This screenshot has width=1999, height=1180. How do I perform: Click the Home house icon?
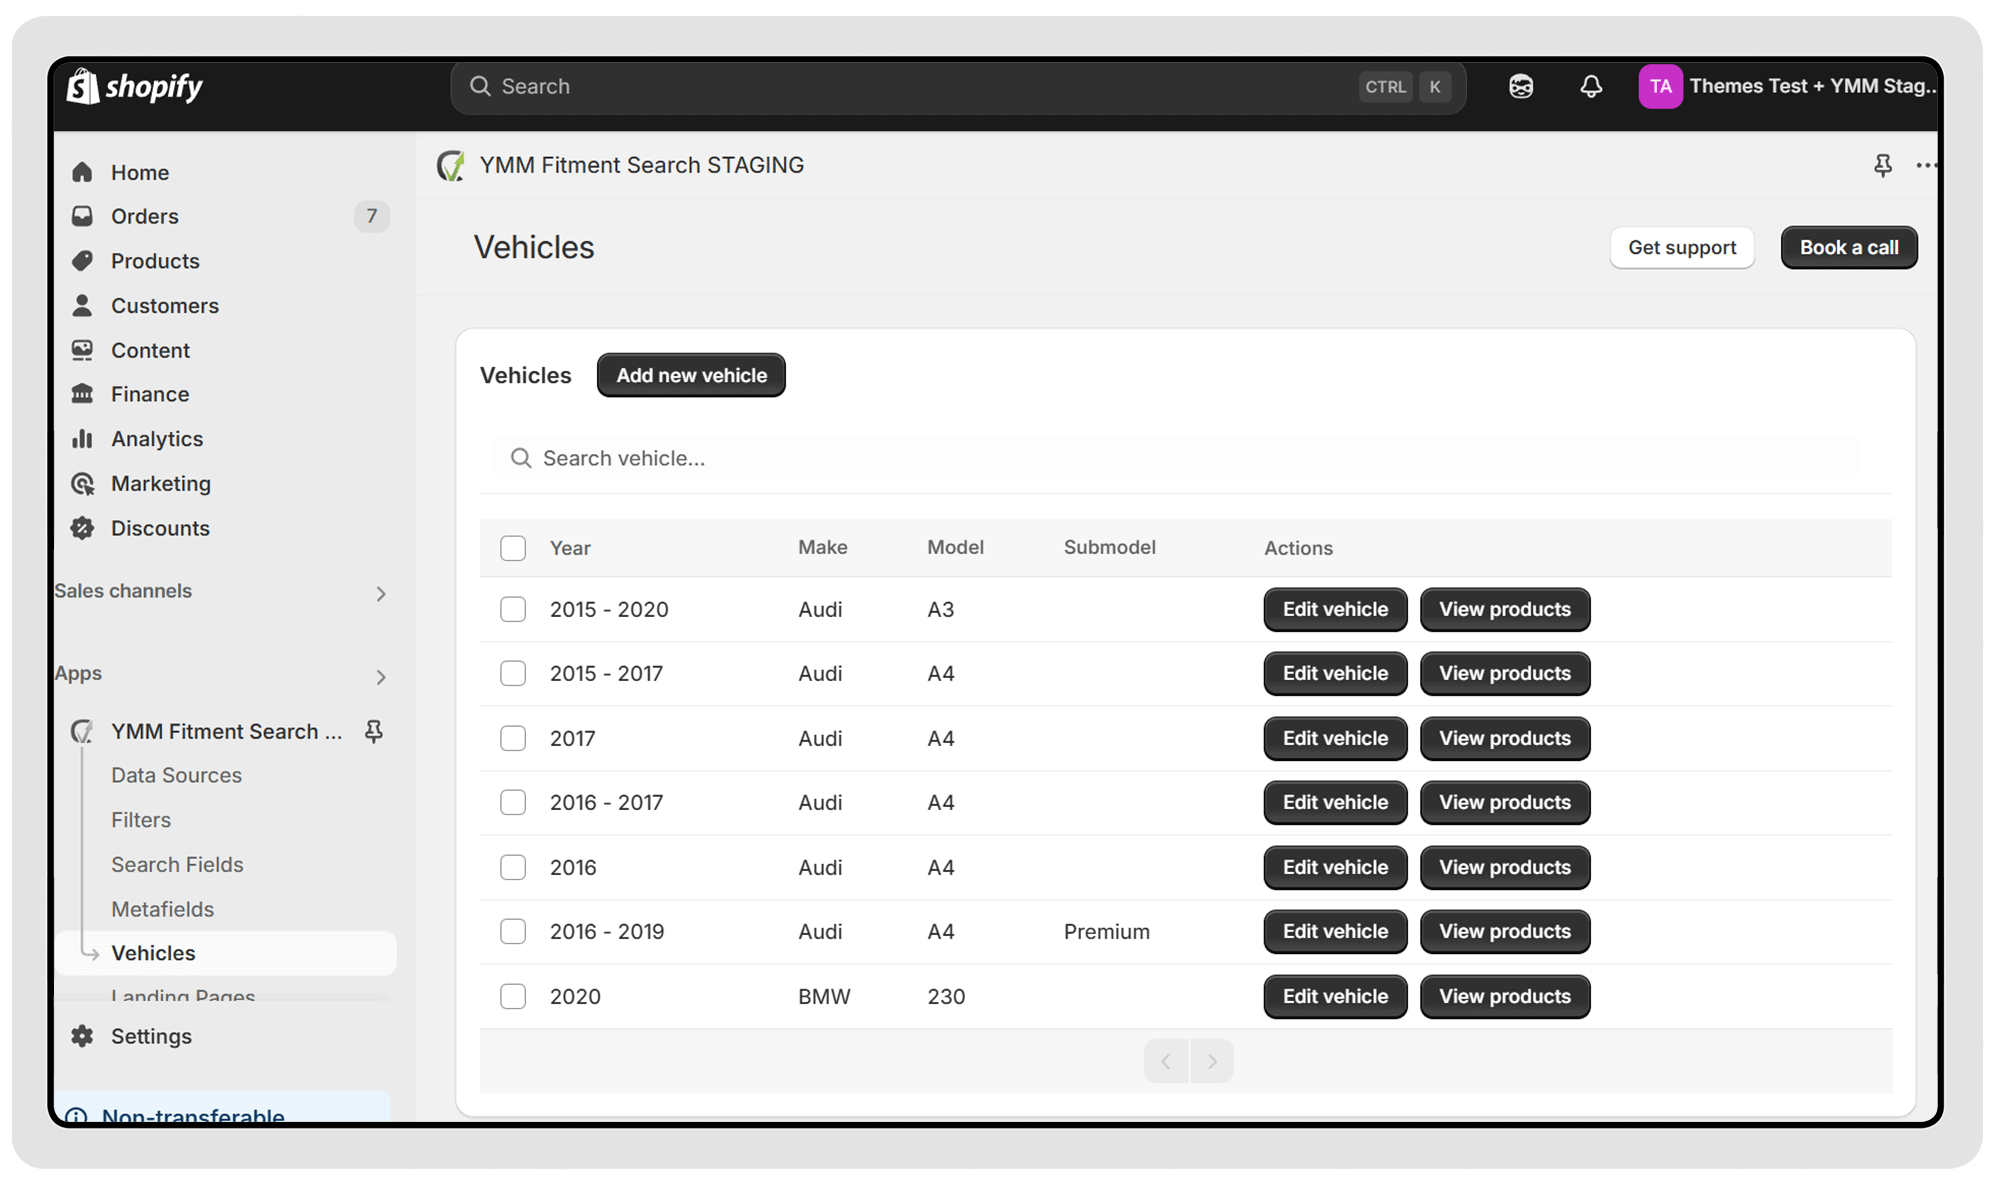coord(82,172)
